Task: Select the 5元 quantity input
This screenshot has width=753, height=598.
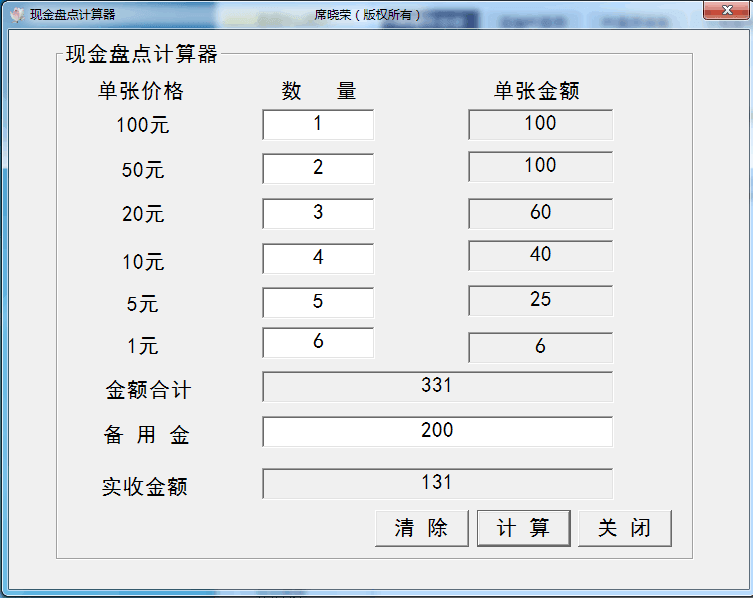Action: click(318, 302)
